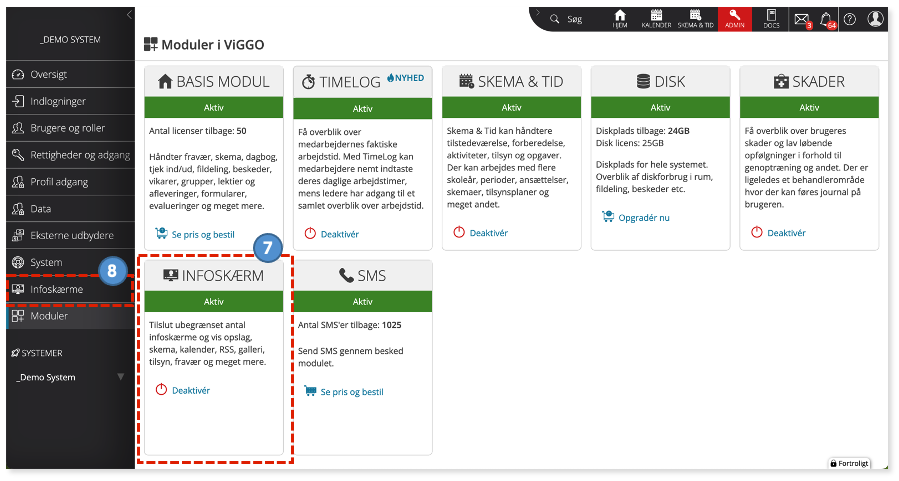899x481 pixels.
Task: Open Data in the sidebar
Action: (x=71, y=209)
